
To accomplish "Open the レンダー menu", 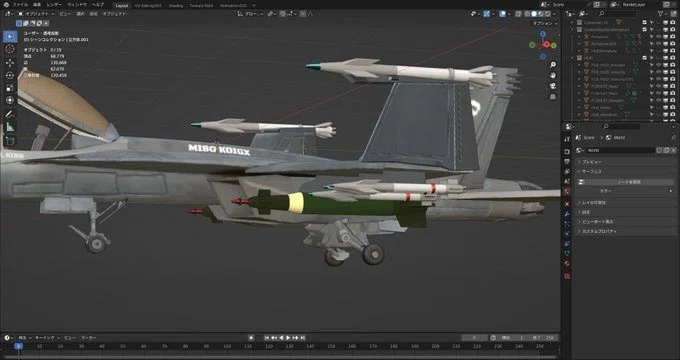I will 54,4.
